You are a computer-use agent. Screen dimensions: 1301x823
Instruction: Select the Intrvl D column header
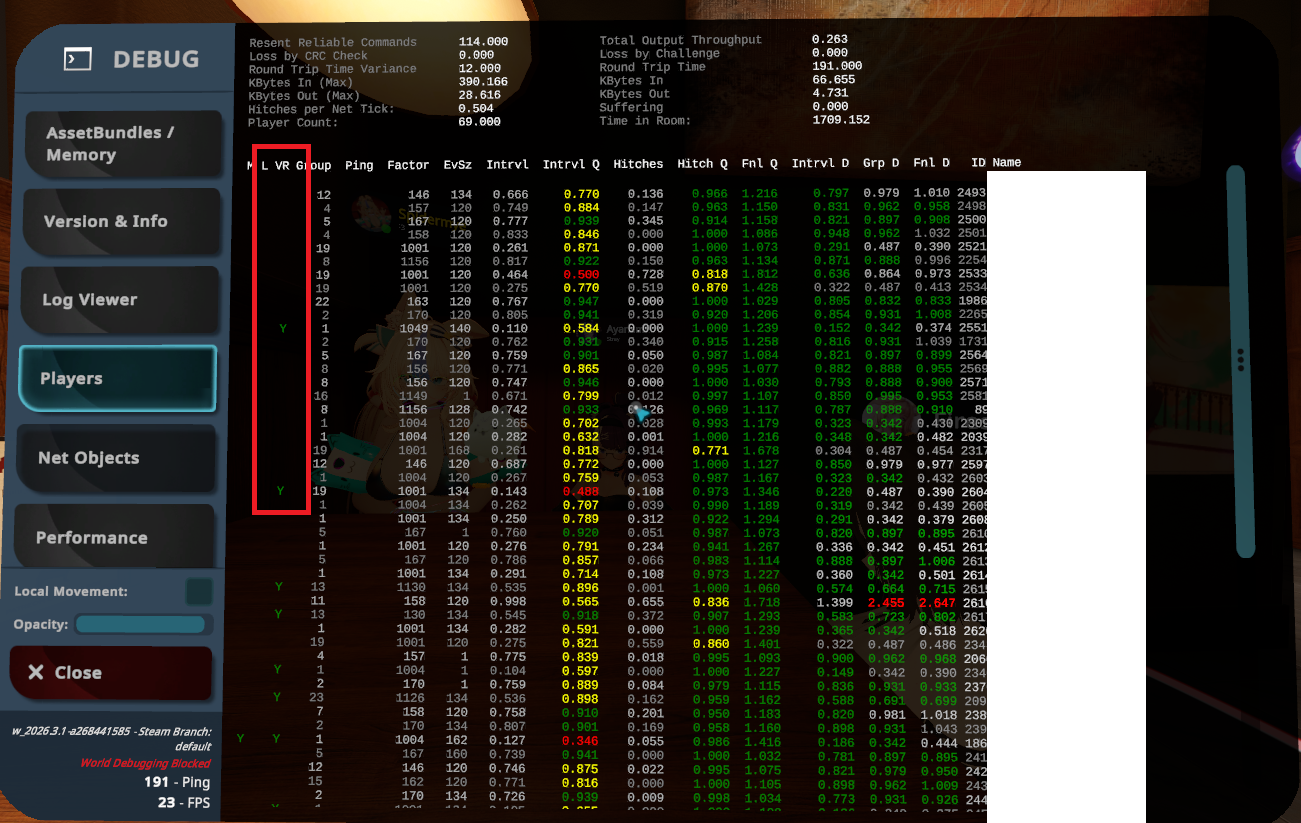821,163
